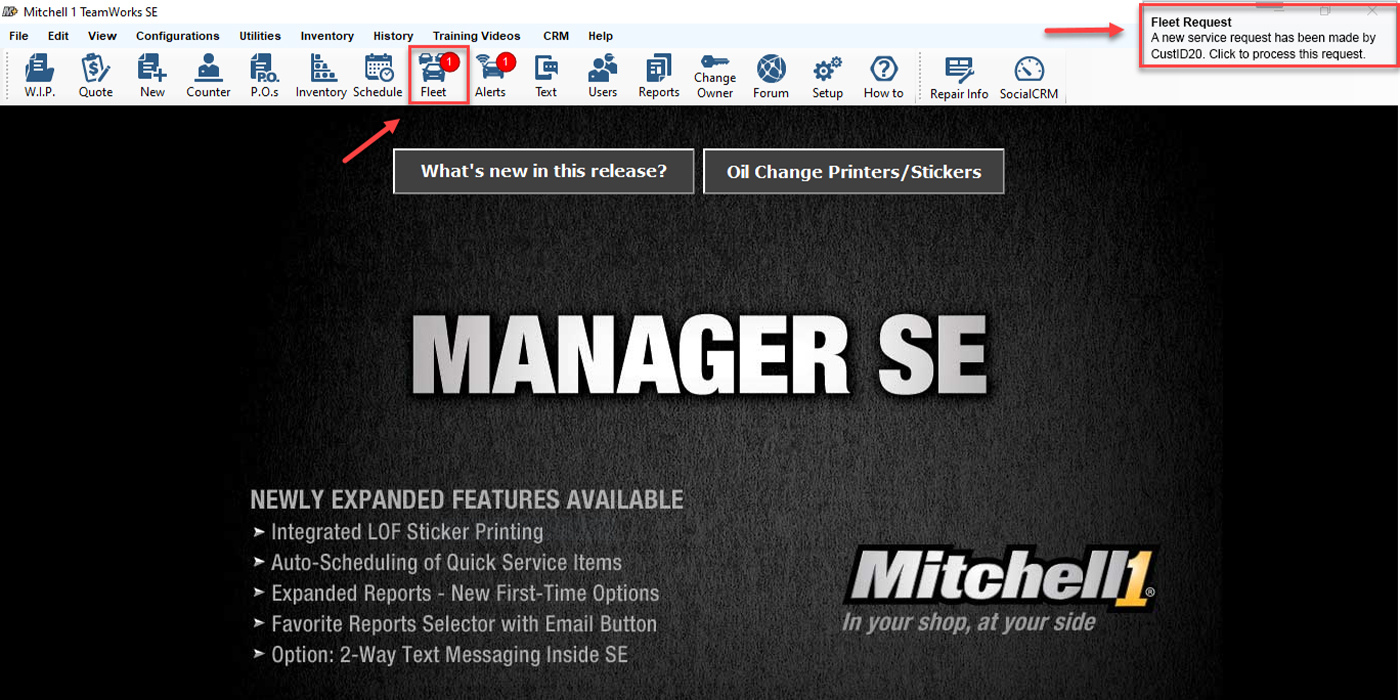The width and height of the screenshot is (1400, 700).
Task: Open the Inventory menu in menu bar
Action: (x=327, y=36)
